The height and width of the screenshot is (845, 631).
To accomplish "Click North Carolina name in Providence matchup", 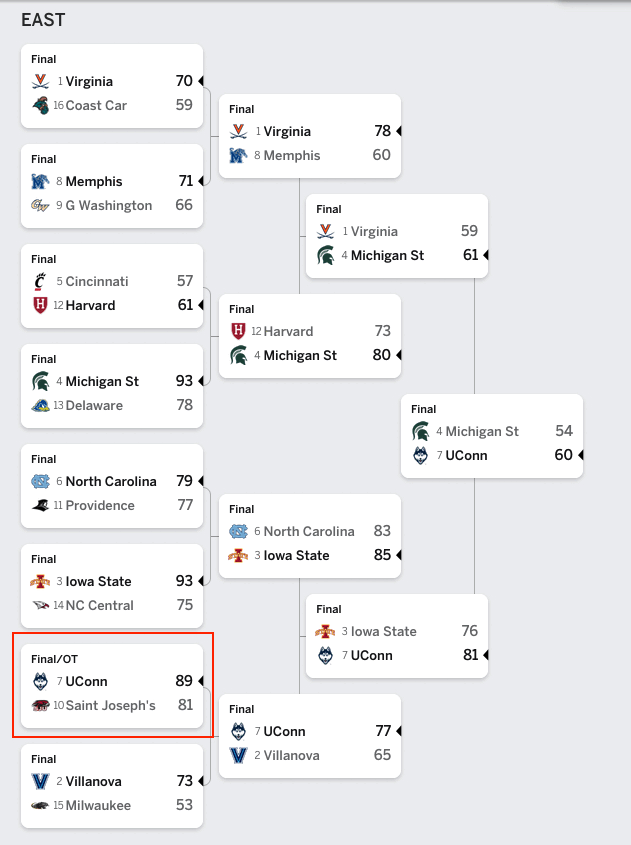I will [111, 481].
